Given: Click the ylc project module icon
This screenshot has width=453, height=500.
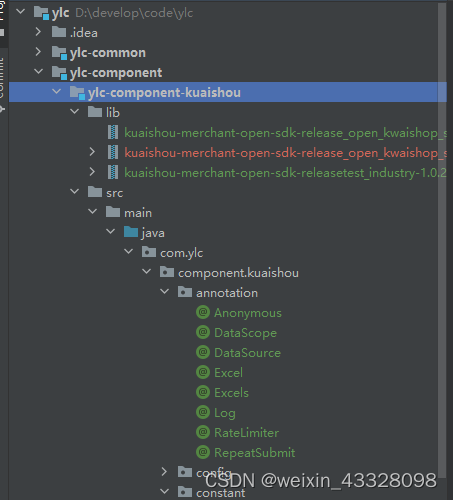Looking at the screenshot, I should click(42, 13).
